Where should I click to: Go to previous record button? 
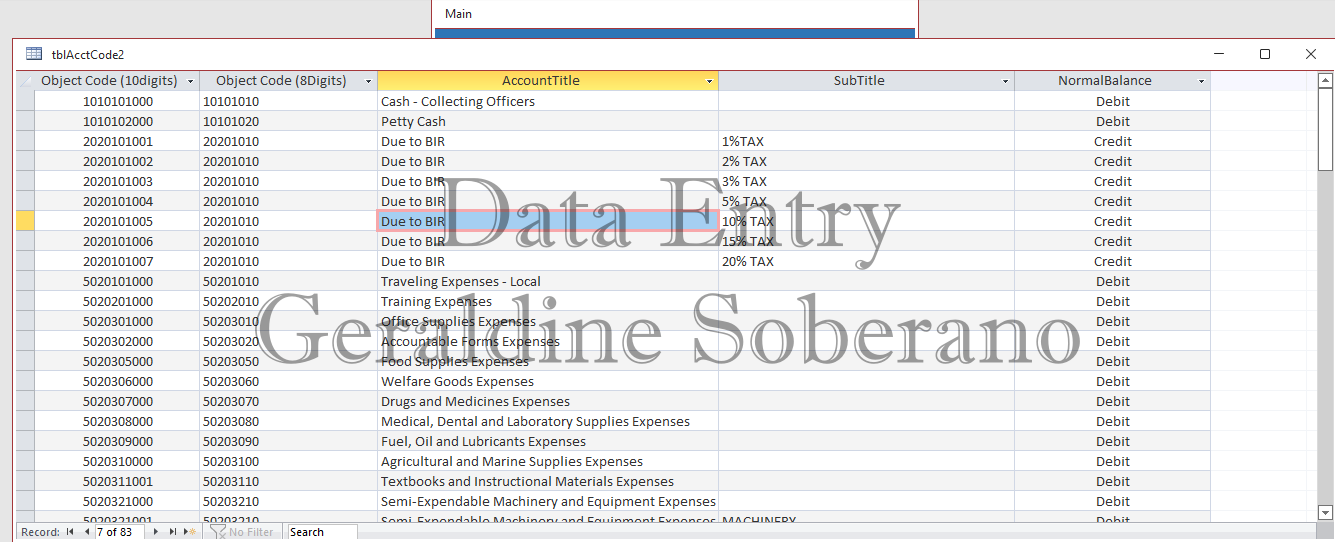[x=86, y=532]
